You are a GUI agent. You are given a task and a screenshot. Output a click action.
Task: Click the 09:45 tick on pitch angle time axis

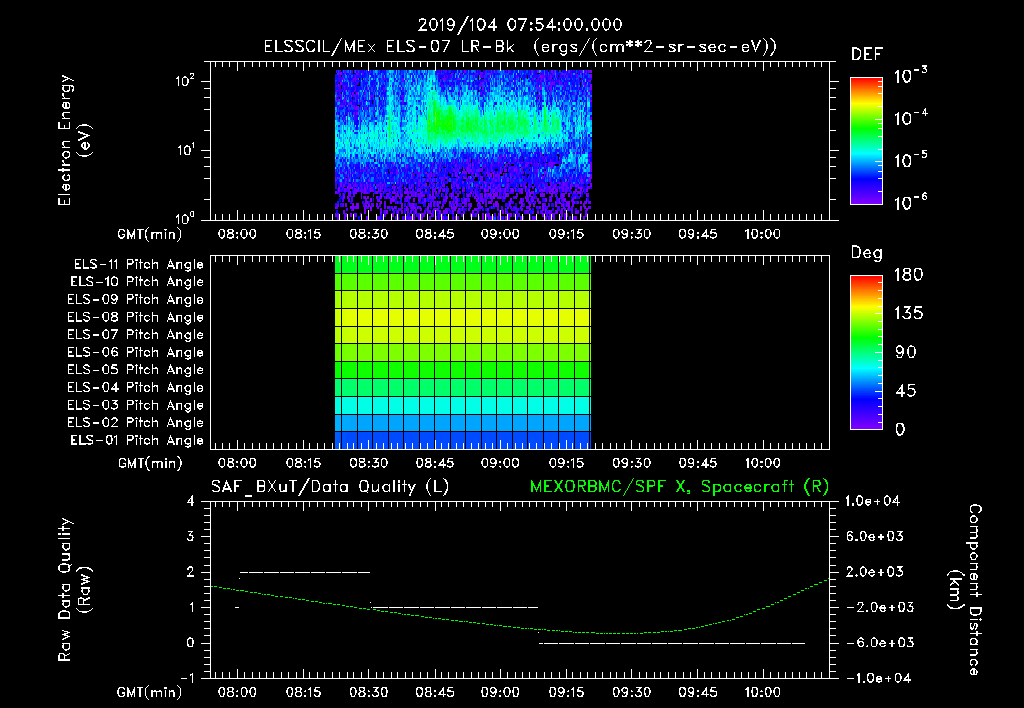(x=697, y=463)
